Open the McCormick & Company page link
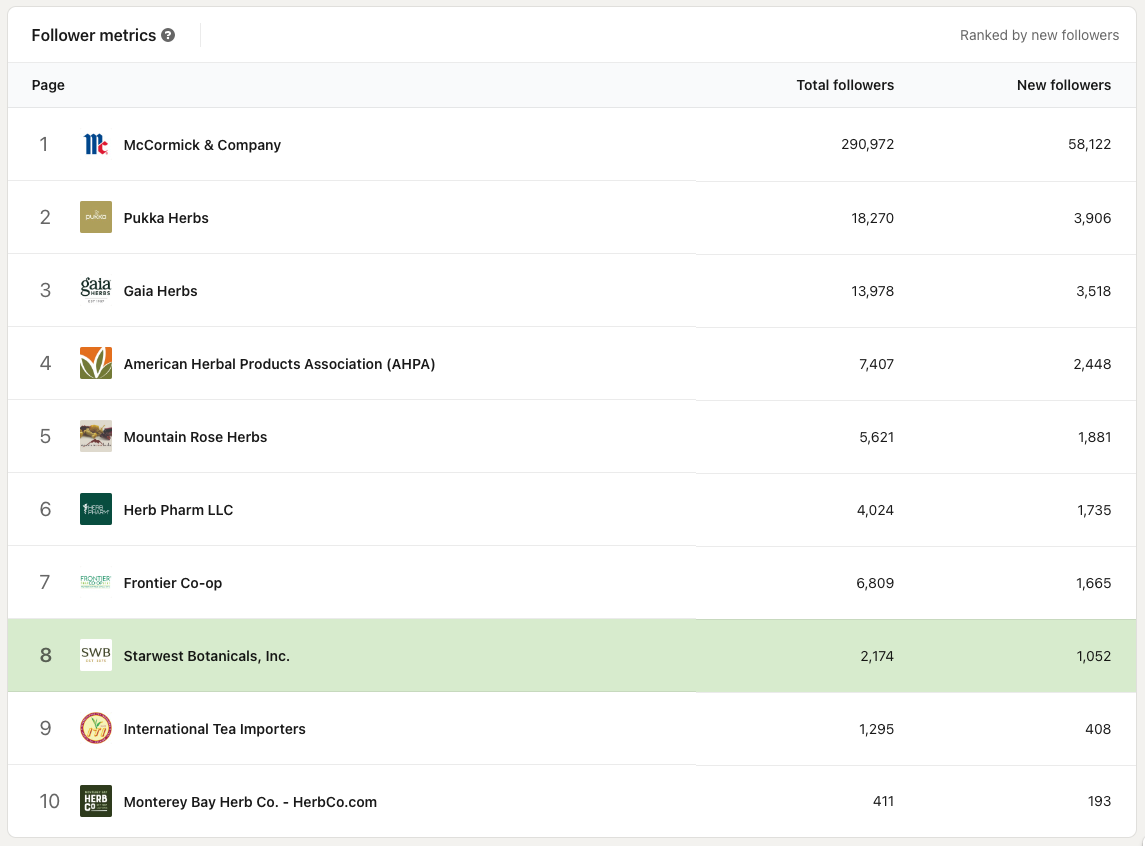The image size is (1145, 846). pyautogui.click(x=202, y=145)
